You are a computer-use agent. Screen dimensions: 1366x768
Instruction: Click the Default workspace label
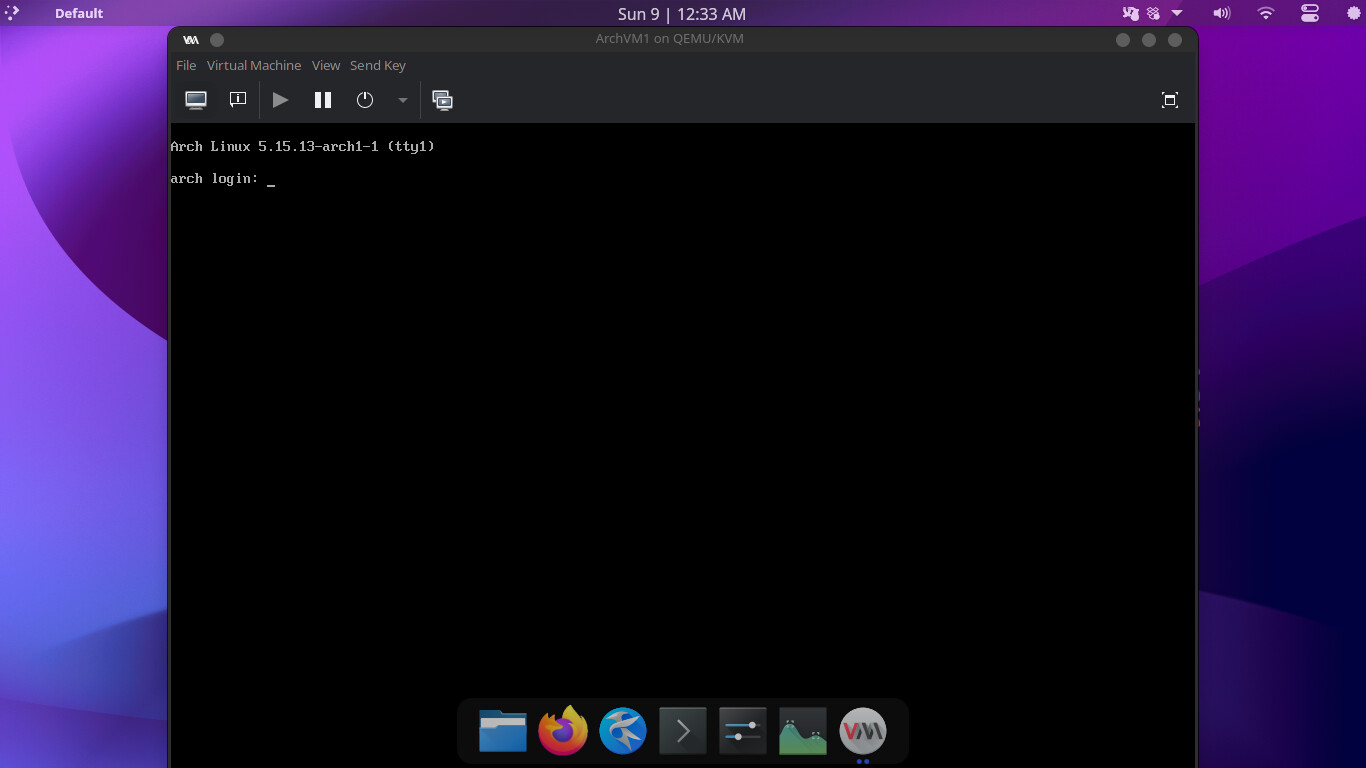(79, 14)
